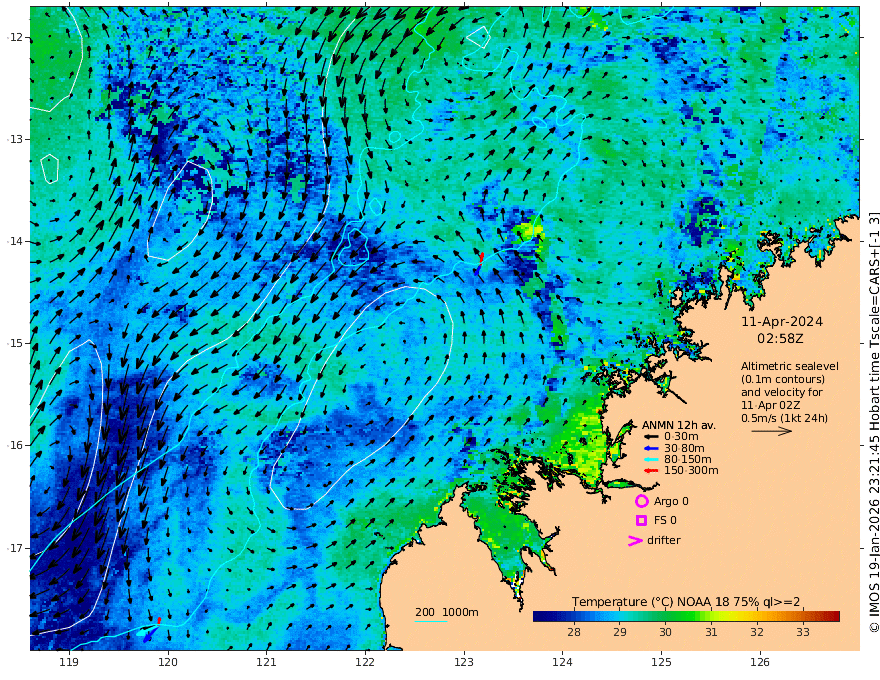
Task: Click the red mooring marker near 120°E, 17.8°S
Action: (x=159, y=620)
